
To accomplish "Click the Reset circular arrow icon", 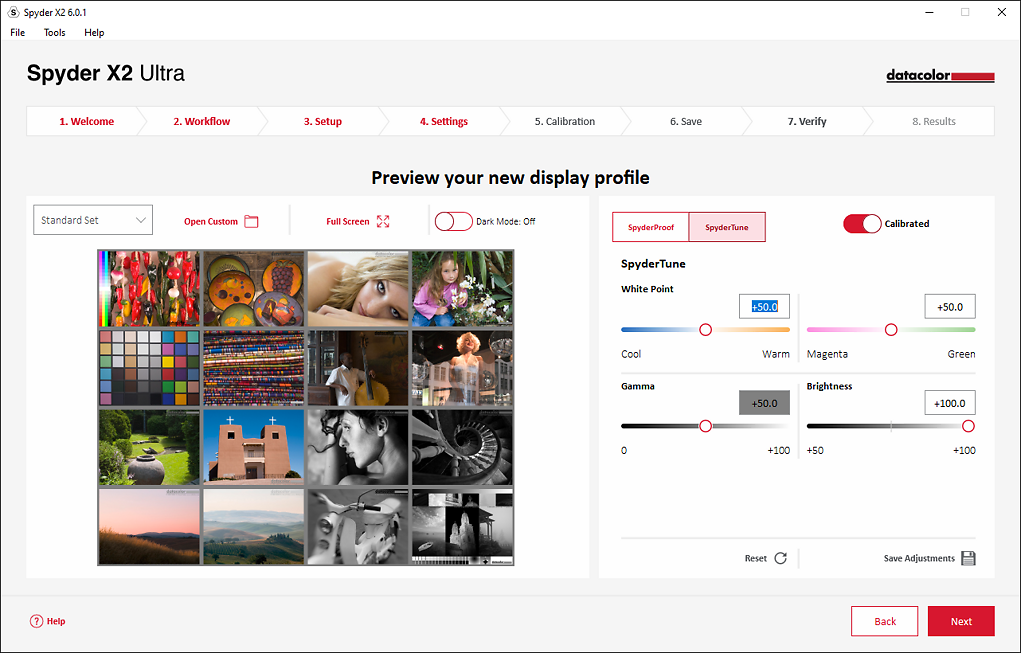I will (781, 558).
